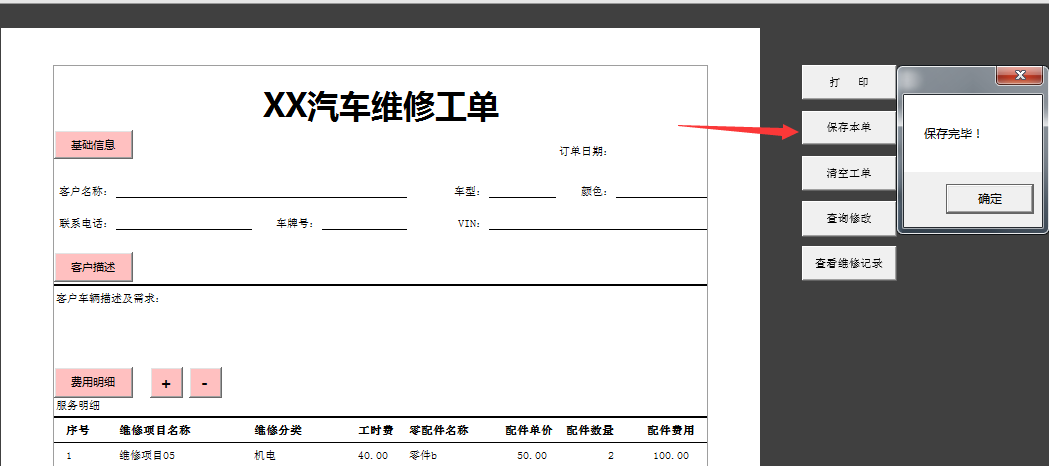This screenshot has height=466, width=1049.
Task: Open 查看维修记录 repair records
Action: point(848,263)
